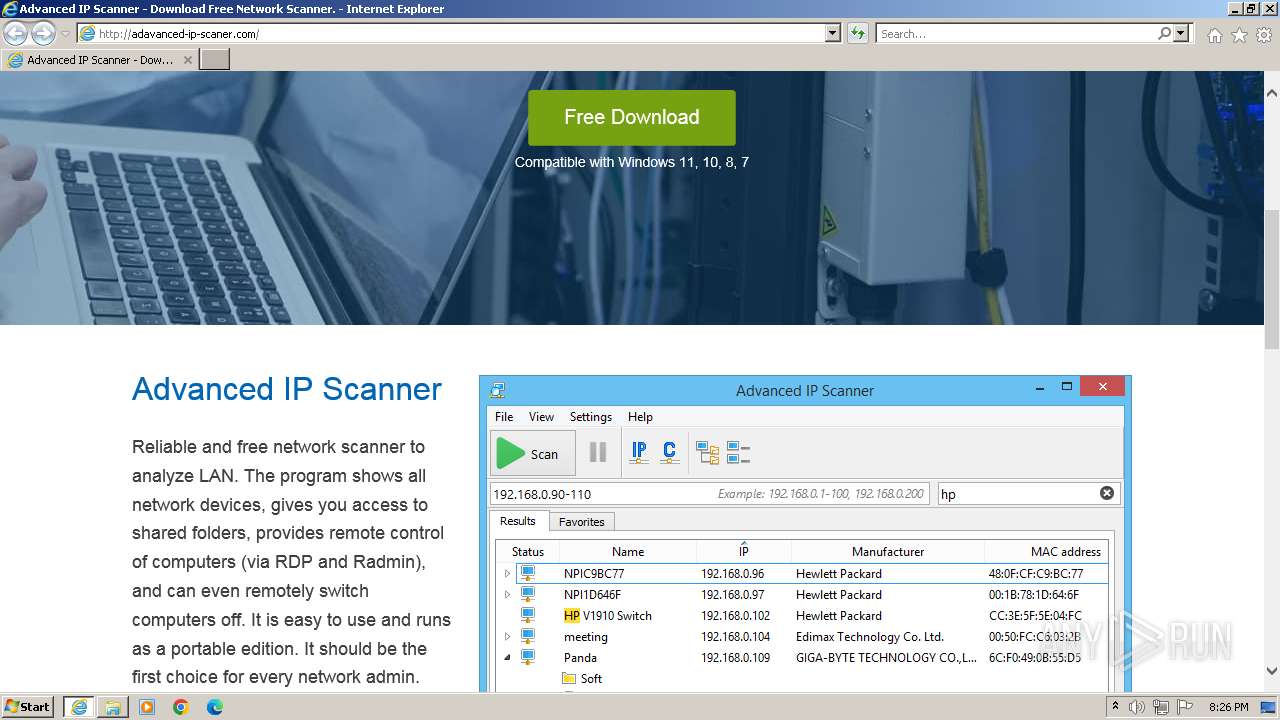Select the NPIC9BC77 device name
1280x720 pixels.
pyautogui.click(x=594, y=574)
